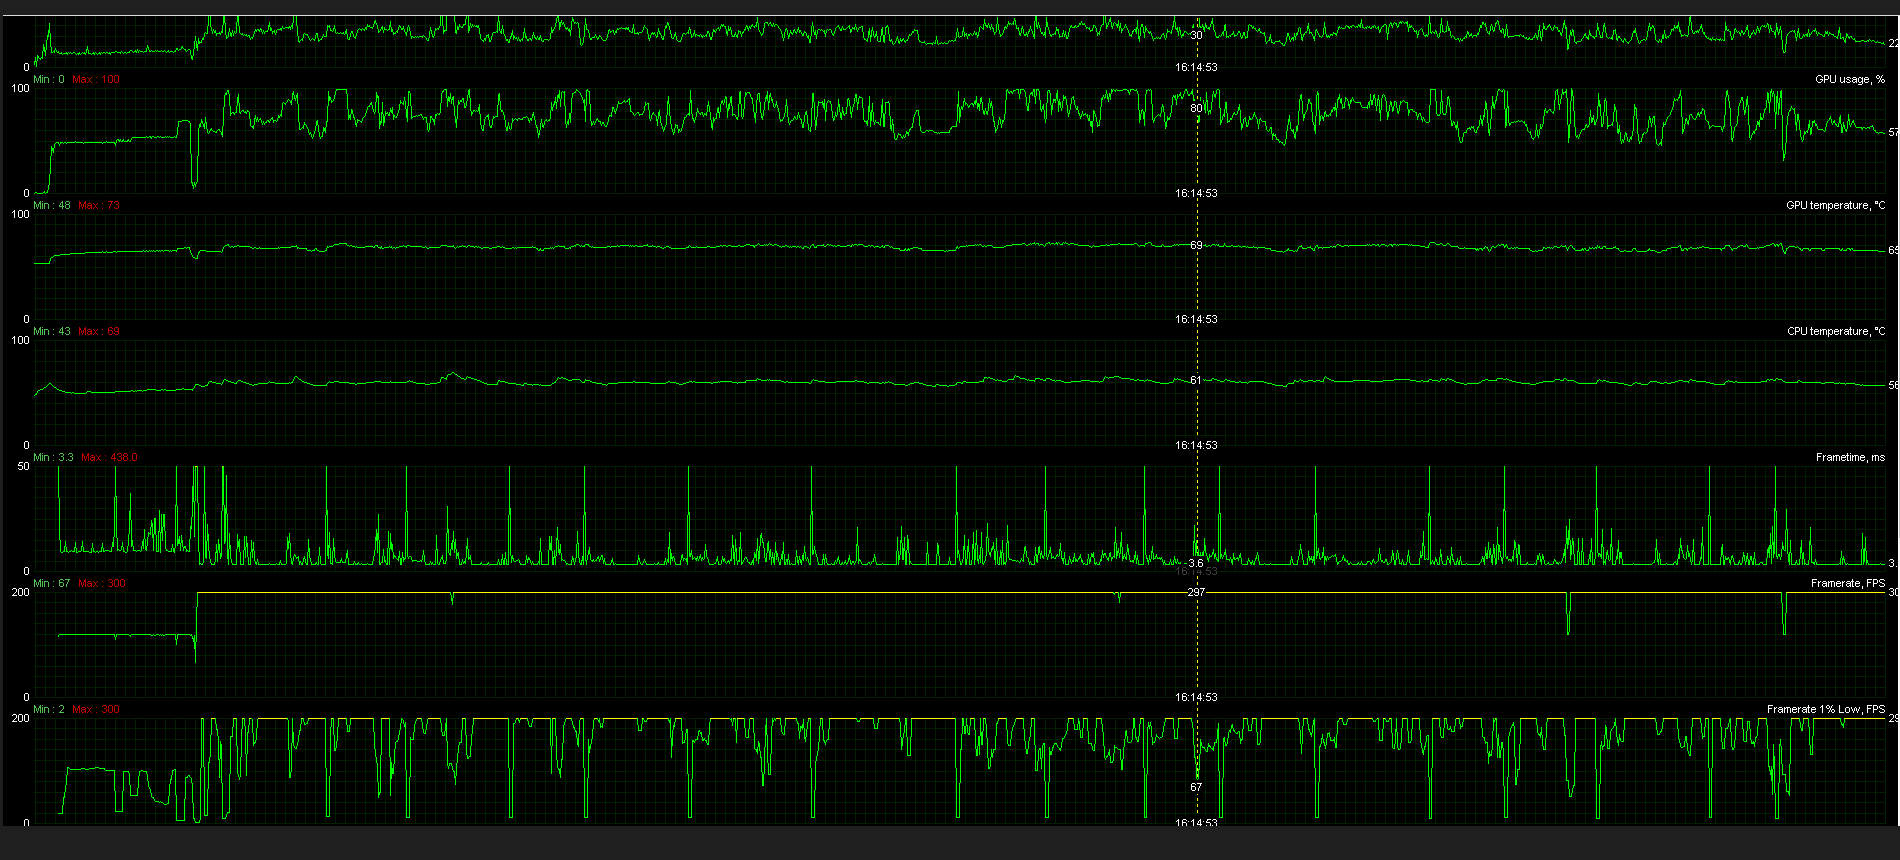
Task: Select the "Min : 3.3" frametime readout
Action: 54,457
